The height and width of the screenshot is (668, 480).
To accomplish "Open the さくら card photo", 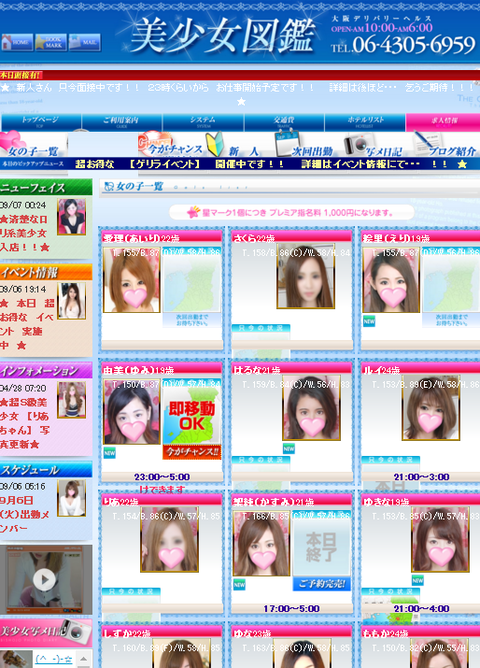I will point(305,276).
